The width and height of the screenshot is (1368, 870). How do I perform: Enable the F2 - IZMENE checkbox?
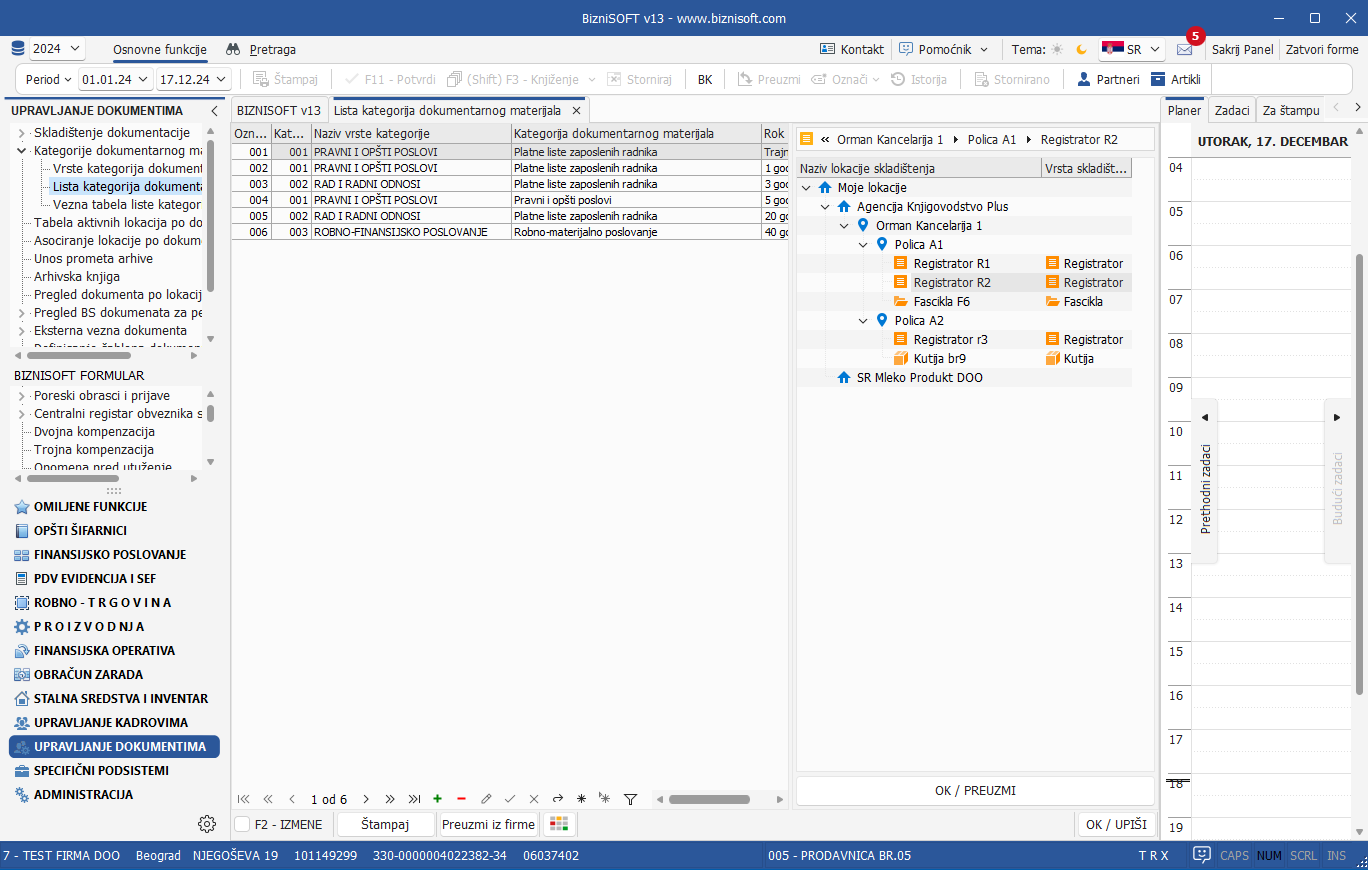click(x=243, y=824)
